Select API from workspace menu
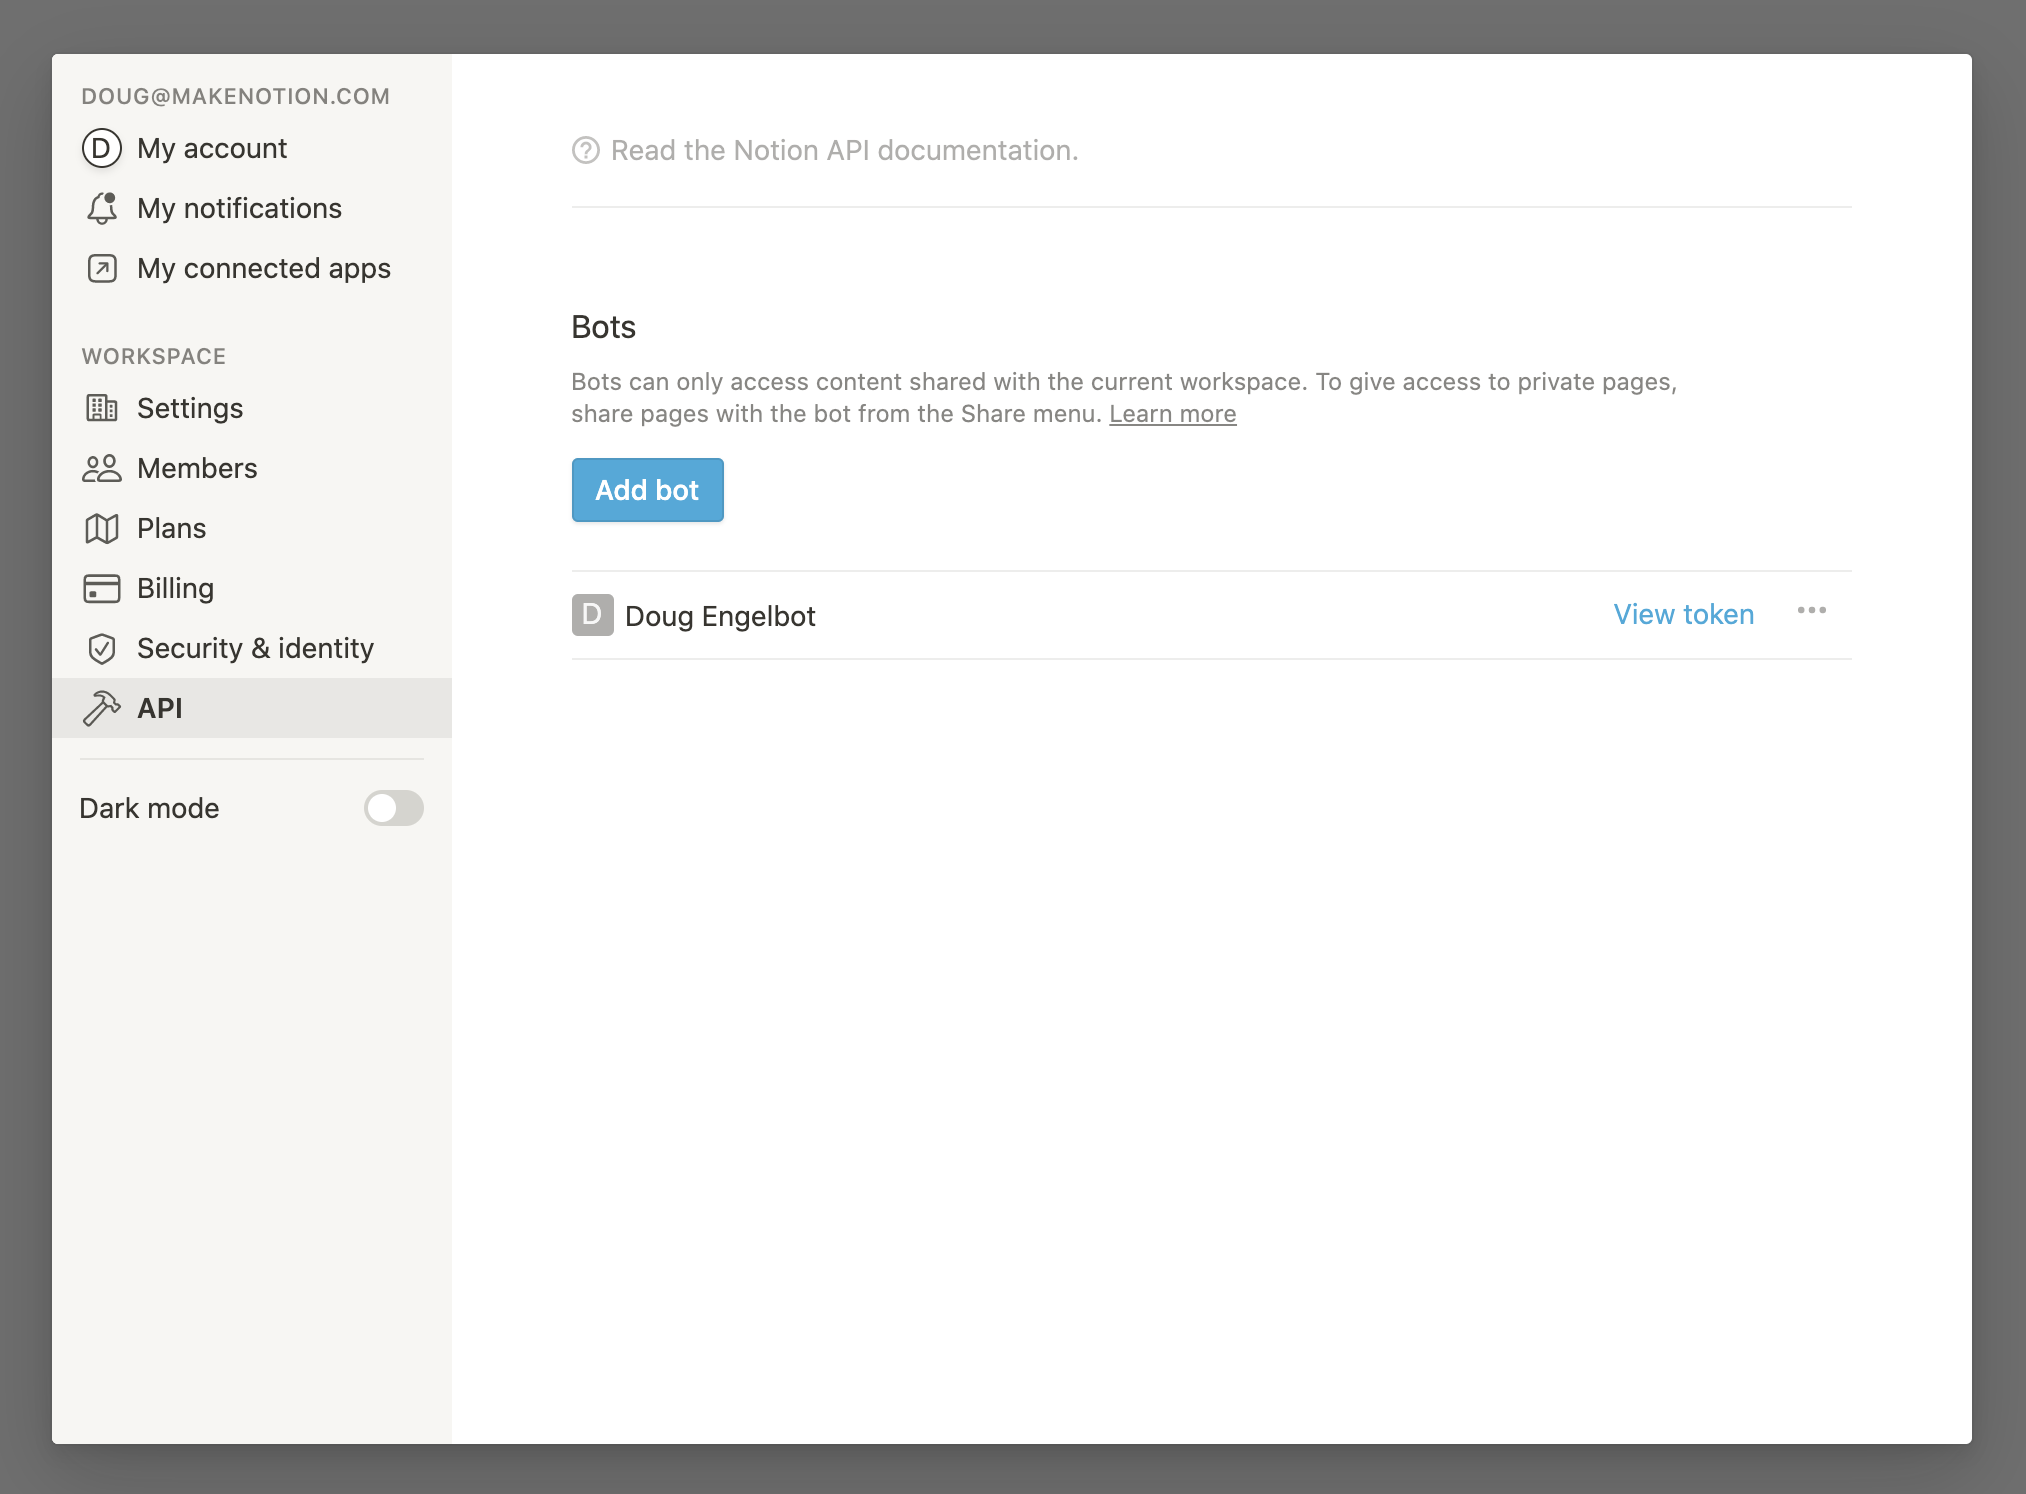This screenshot has height=1494, width=2026. click(160, 706)
